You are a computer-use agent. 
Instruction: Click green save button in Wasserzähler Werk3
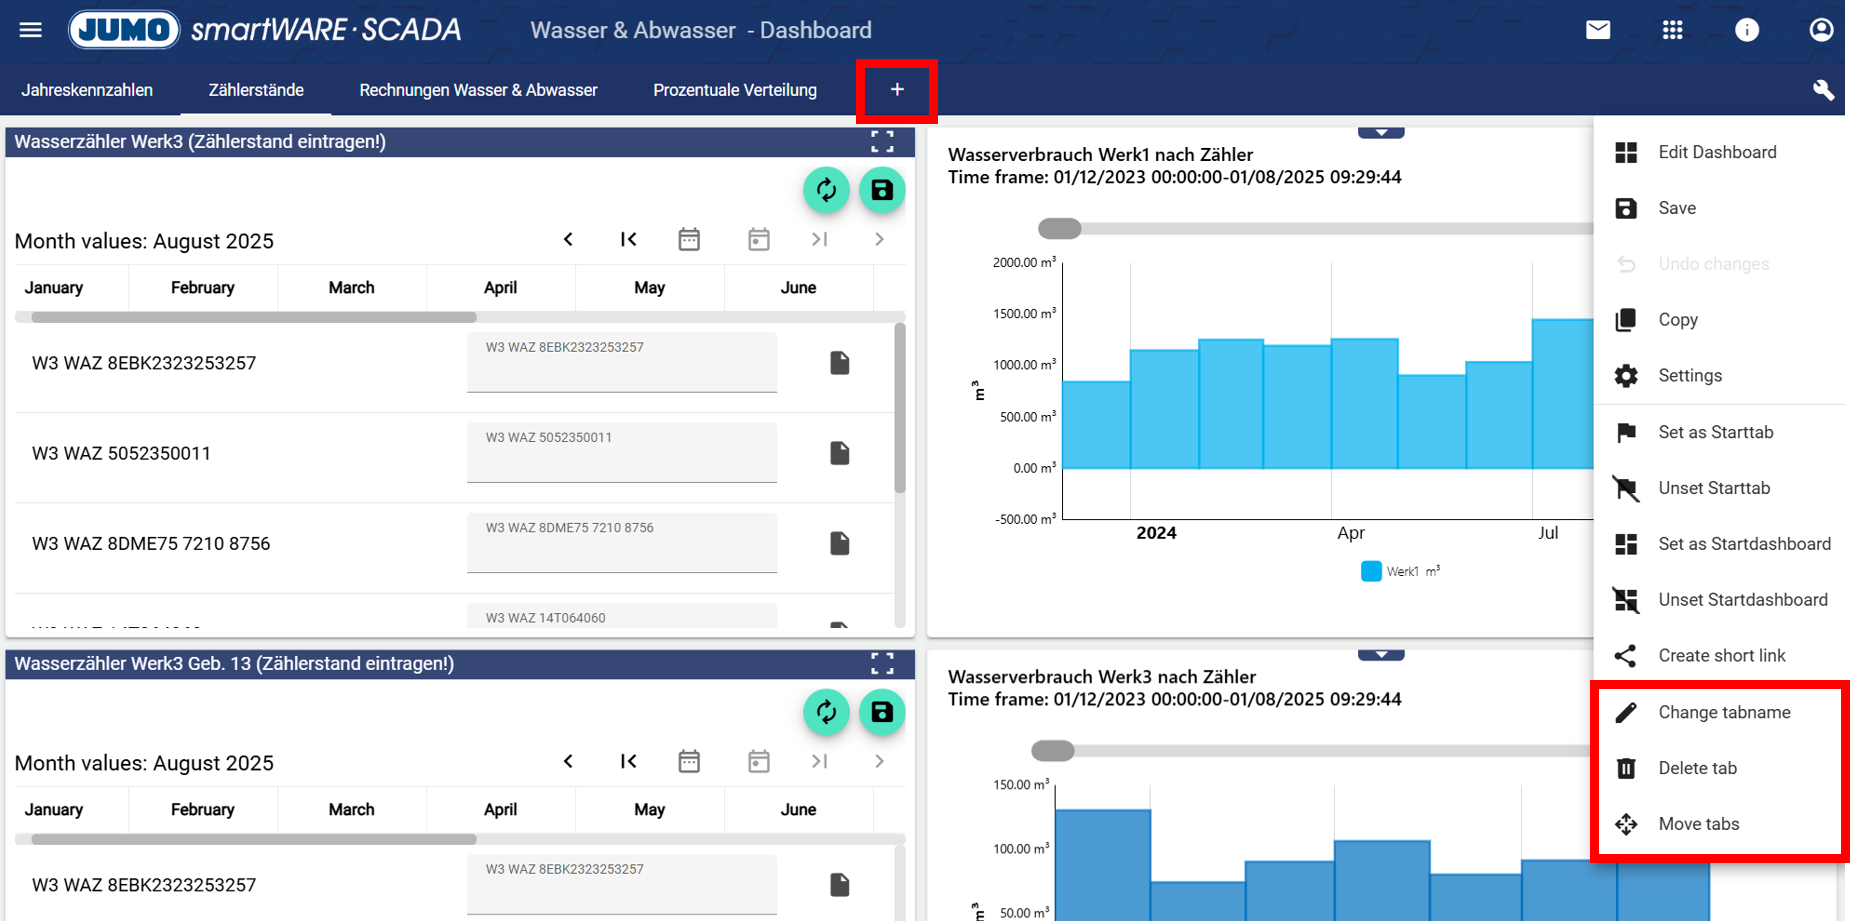tap(881, 190)
